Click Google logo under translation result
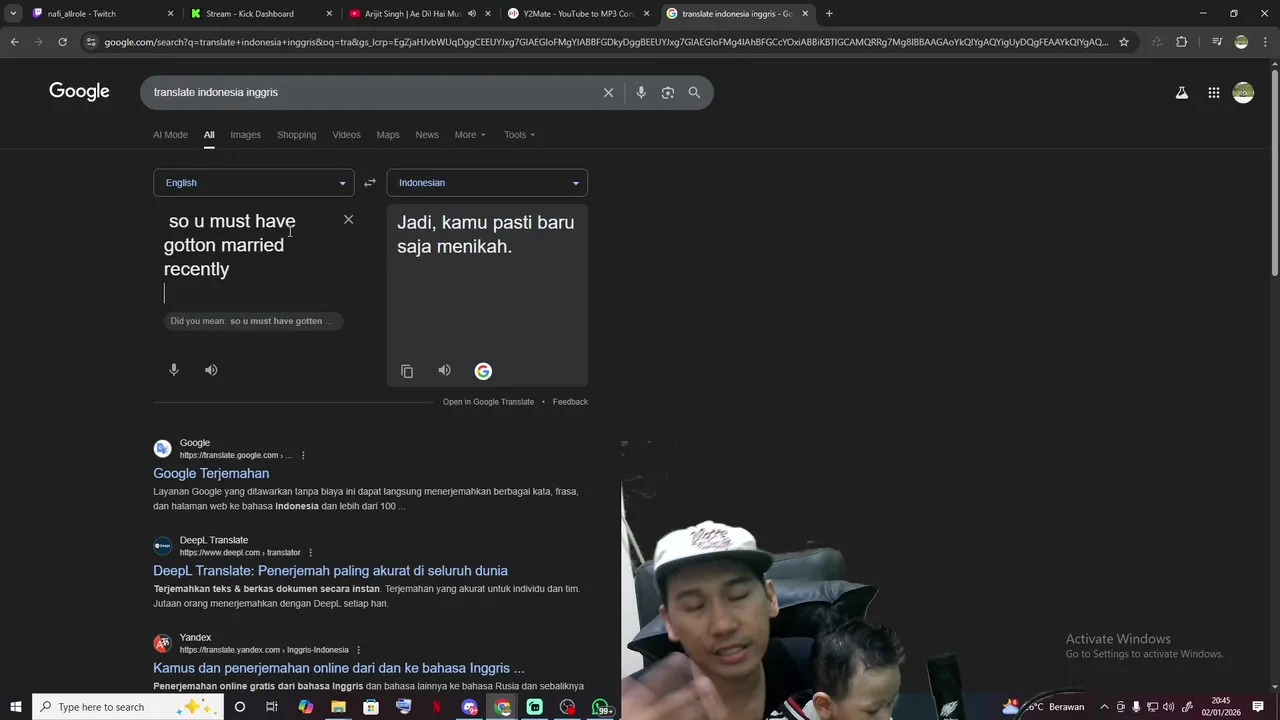 [483, 371]
